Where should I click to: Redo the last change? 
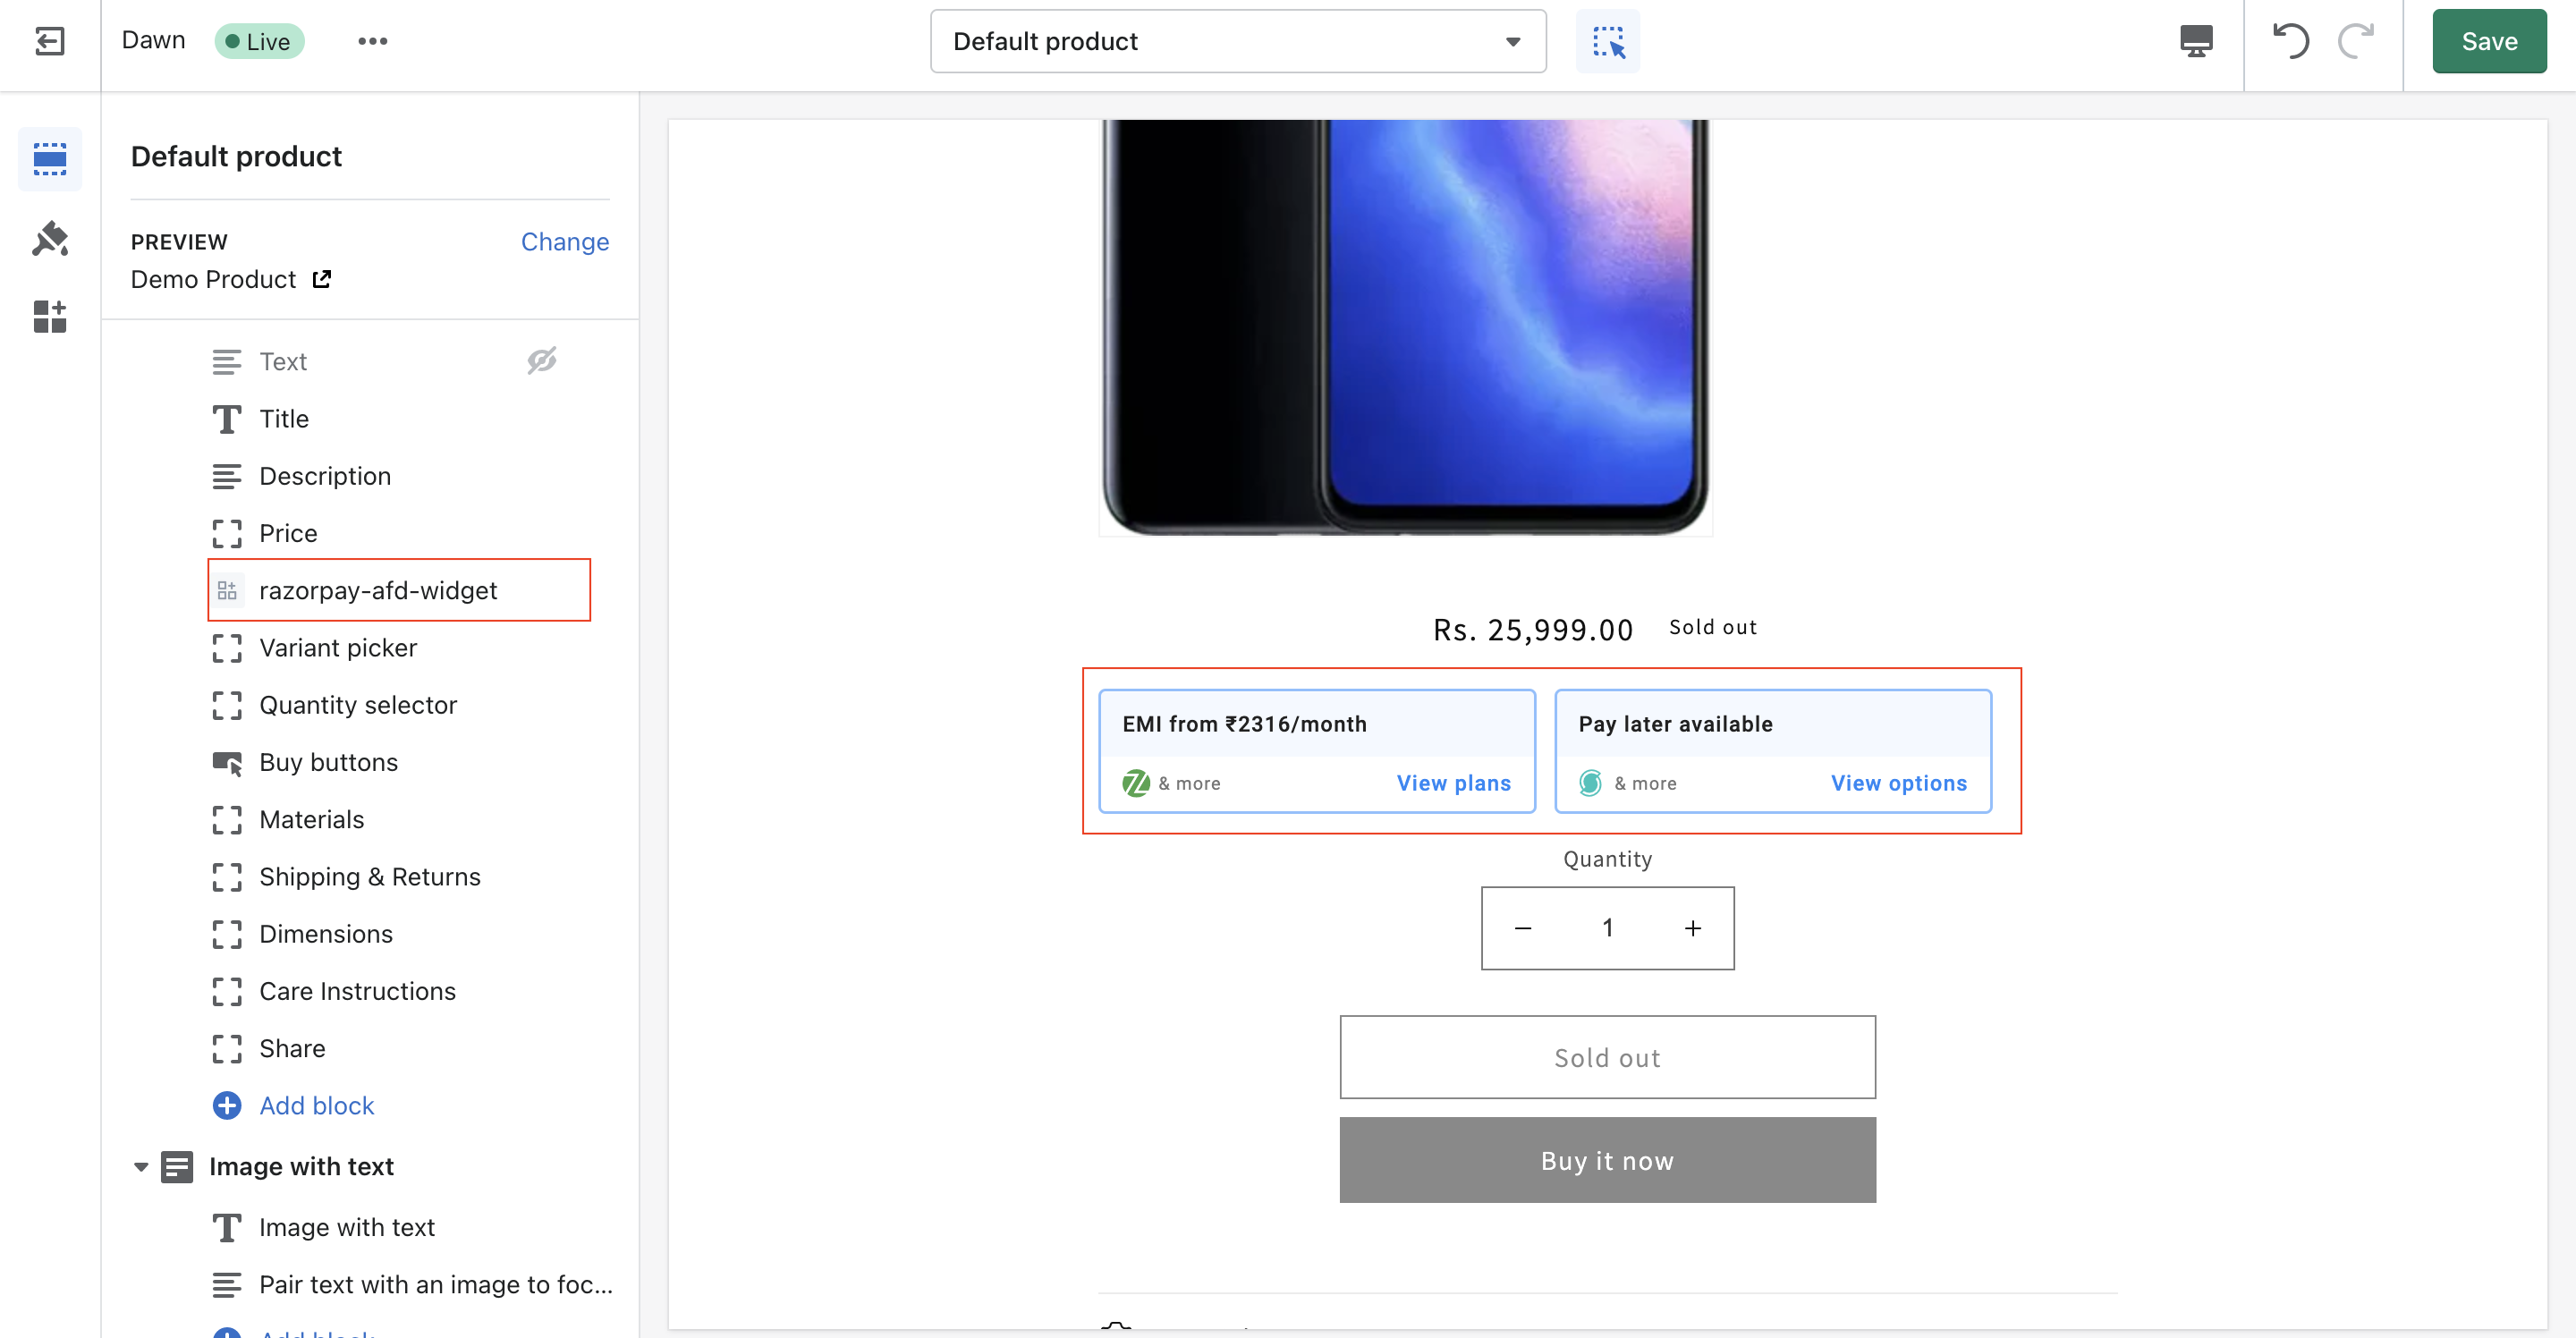coord(2356,41)
